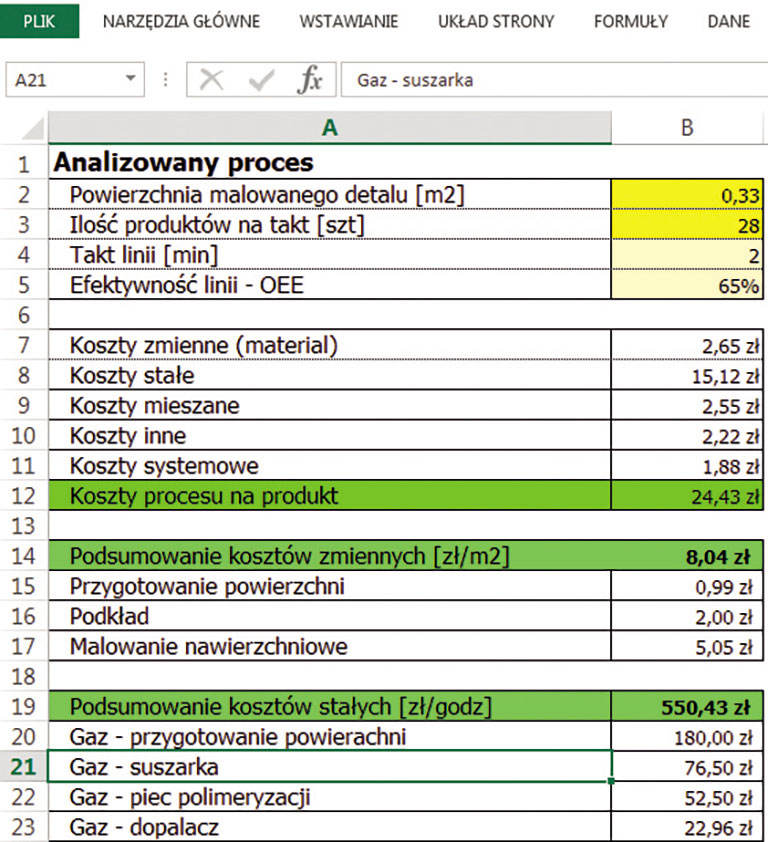Open the WSTAWIANIE ribbon tab
The height and width of the screenshot is (842, 768).
pyautogui.click(x=348, y=21)
